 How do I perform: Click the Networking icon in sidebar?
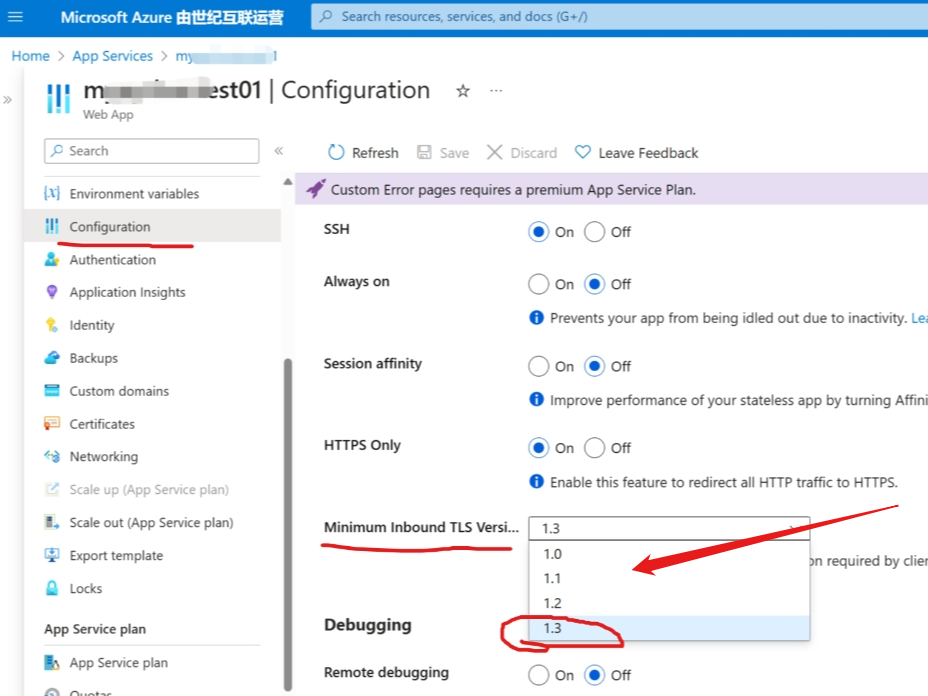pyautogui.click(x=52, y=457)
